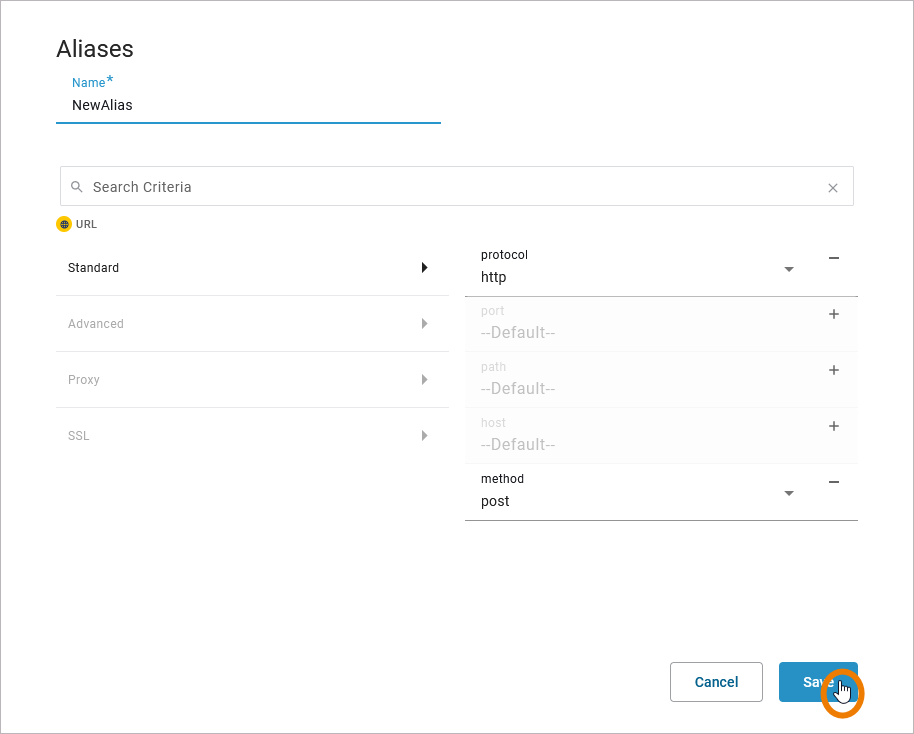Remove the protocol criterion with minus
Screen dimensions: 914x734
pos(834,258)
